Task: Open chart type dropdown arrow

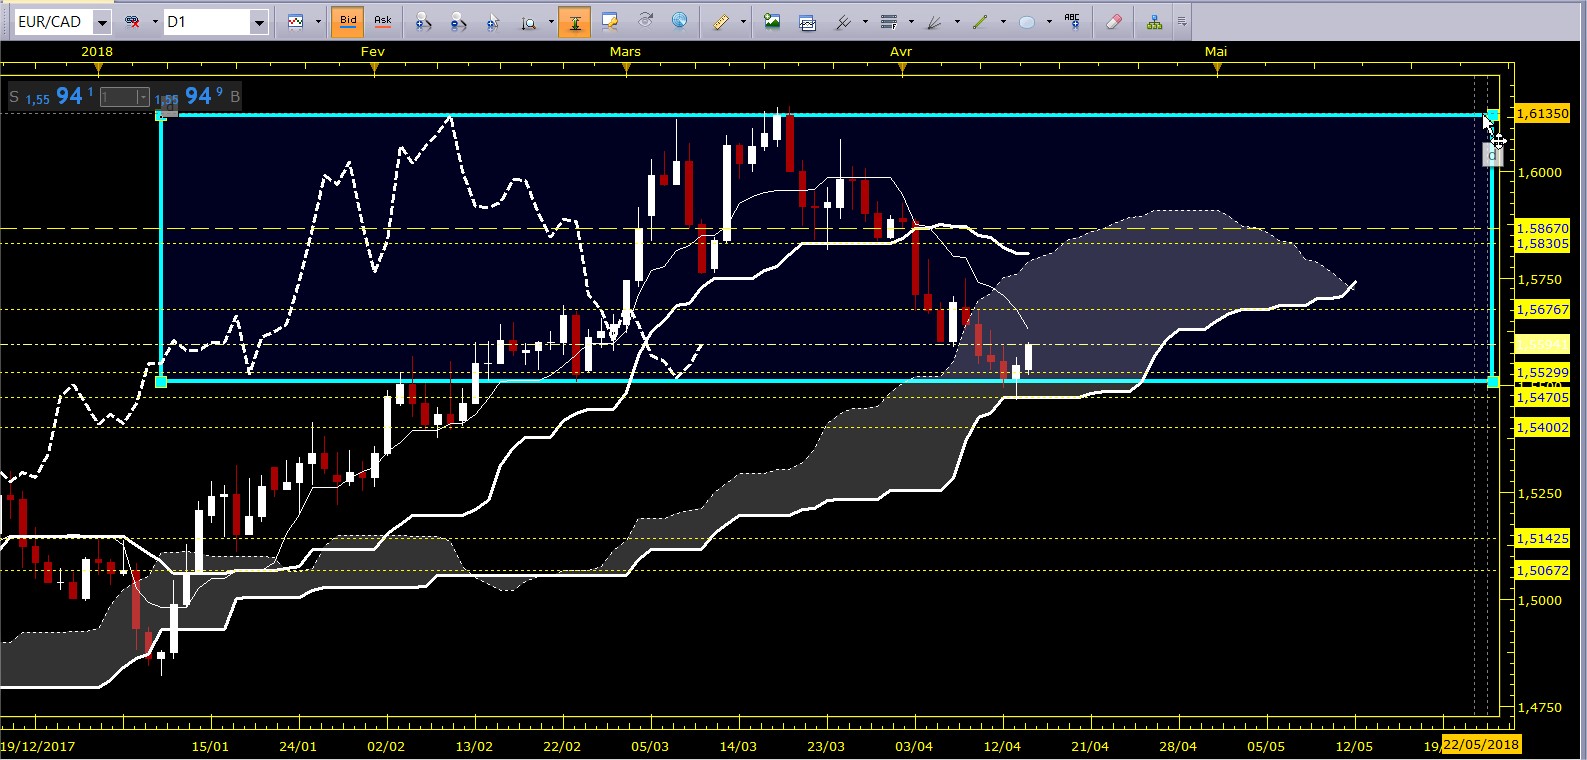Action: tap(318, 21)
